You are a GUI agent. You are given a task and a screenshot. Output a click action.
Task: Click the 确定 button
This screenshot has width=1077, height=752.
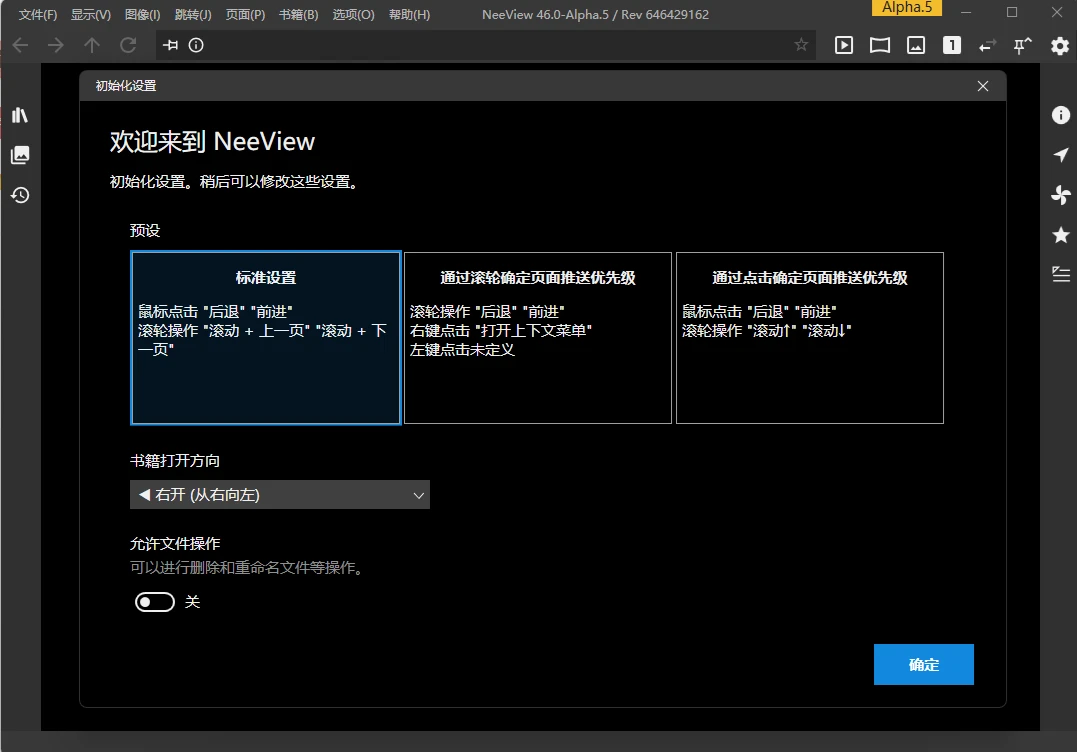tap(923, 664)
